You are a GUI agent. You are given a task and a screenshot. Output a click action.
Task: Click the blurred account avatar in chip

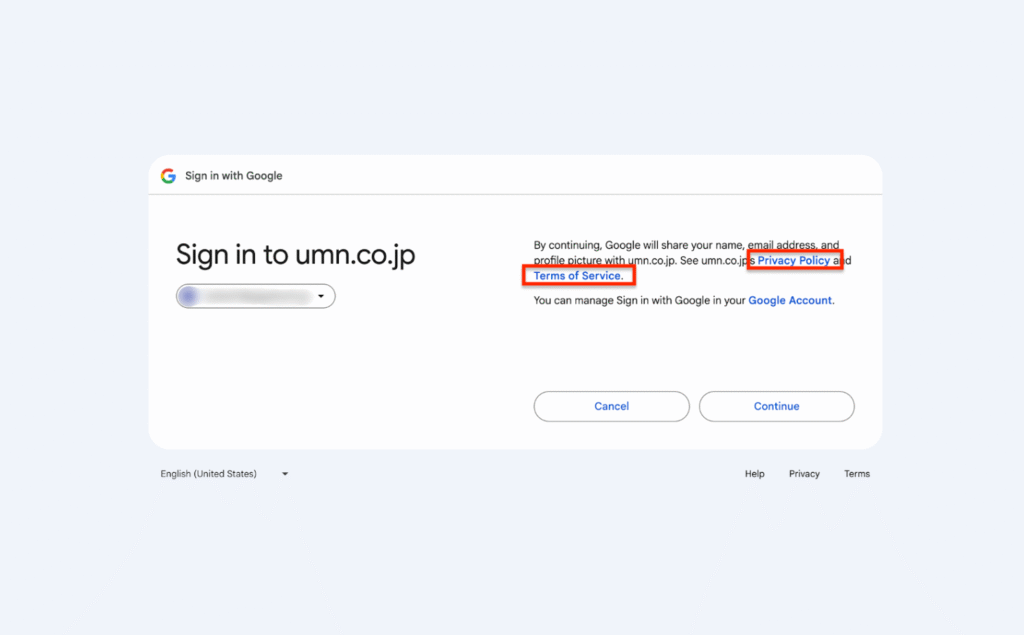click(x=189, y=297)
